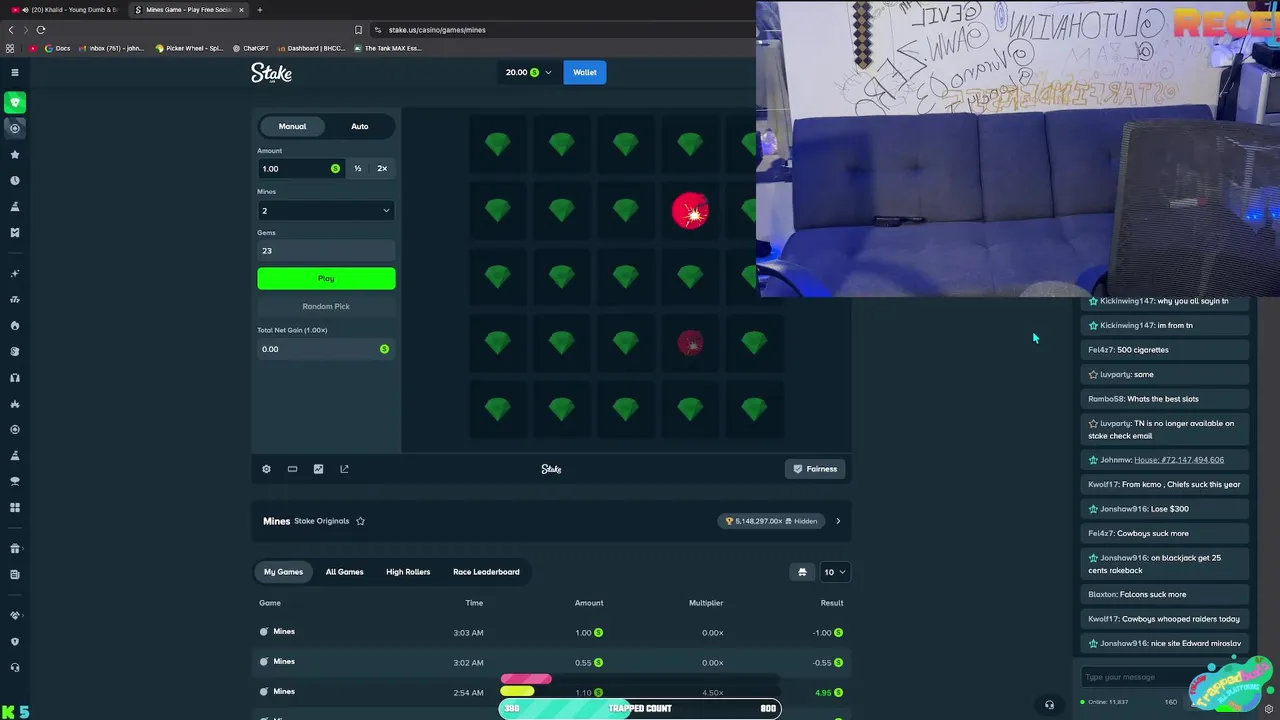Click the Random Pick button
Image resolution: width=1280 pixels, height=720 pixels.
(x=326, y=306)
